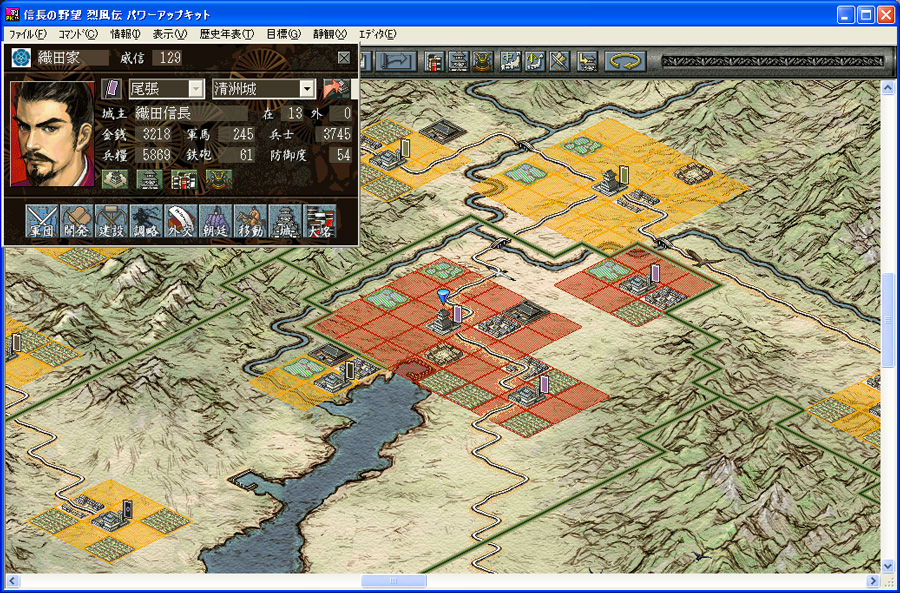Click the 兵士 value 3745
900x593 pixels.
tap(336, 135)
